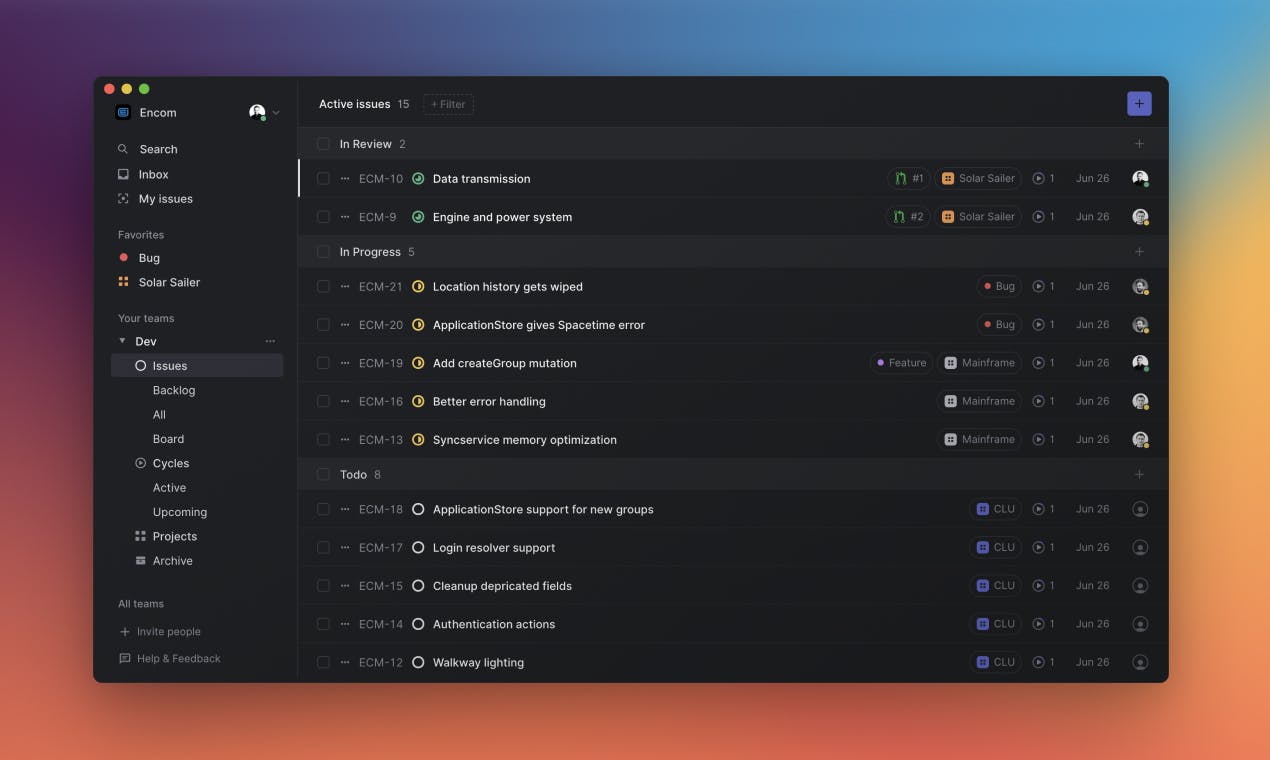The width and height of the screenshot is (1270, 760).
Task: Check the box for ECM-19 issue
Action: 323,363
